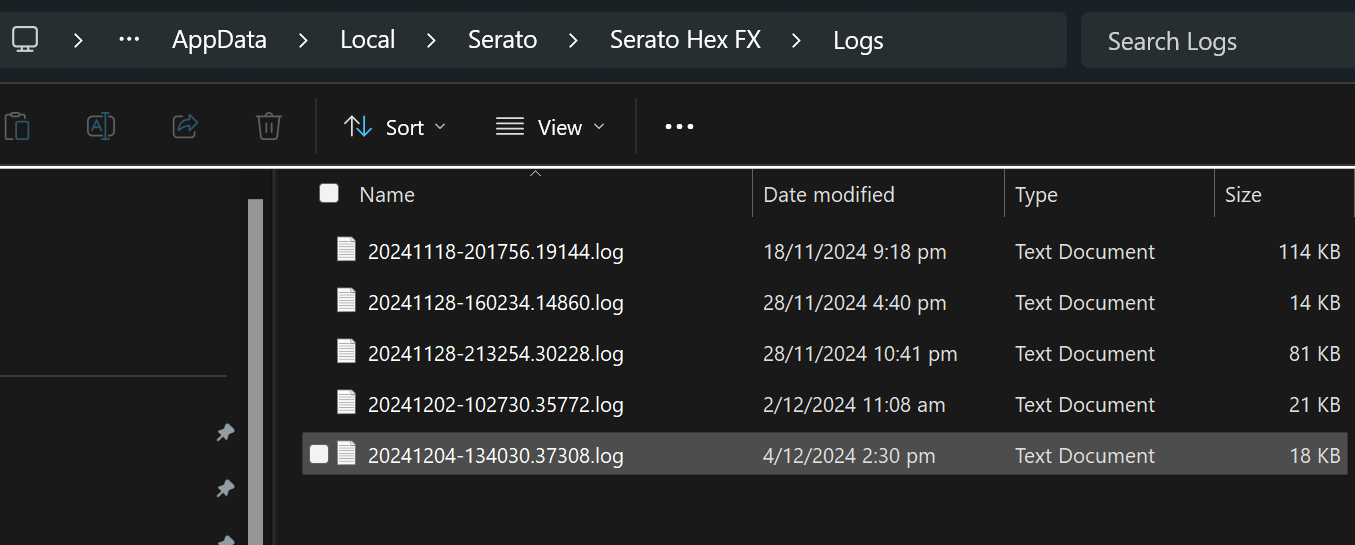Image resolution: width=1355 pixels, height=545 pixels.
Task: Go to the Serato Hex FX breadcrumb
Action: (x=685, y=40)
